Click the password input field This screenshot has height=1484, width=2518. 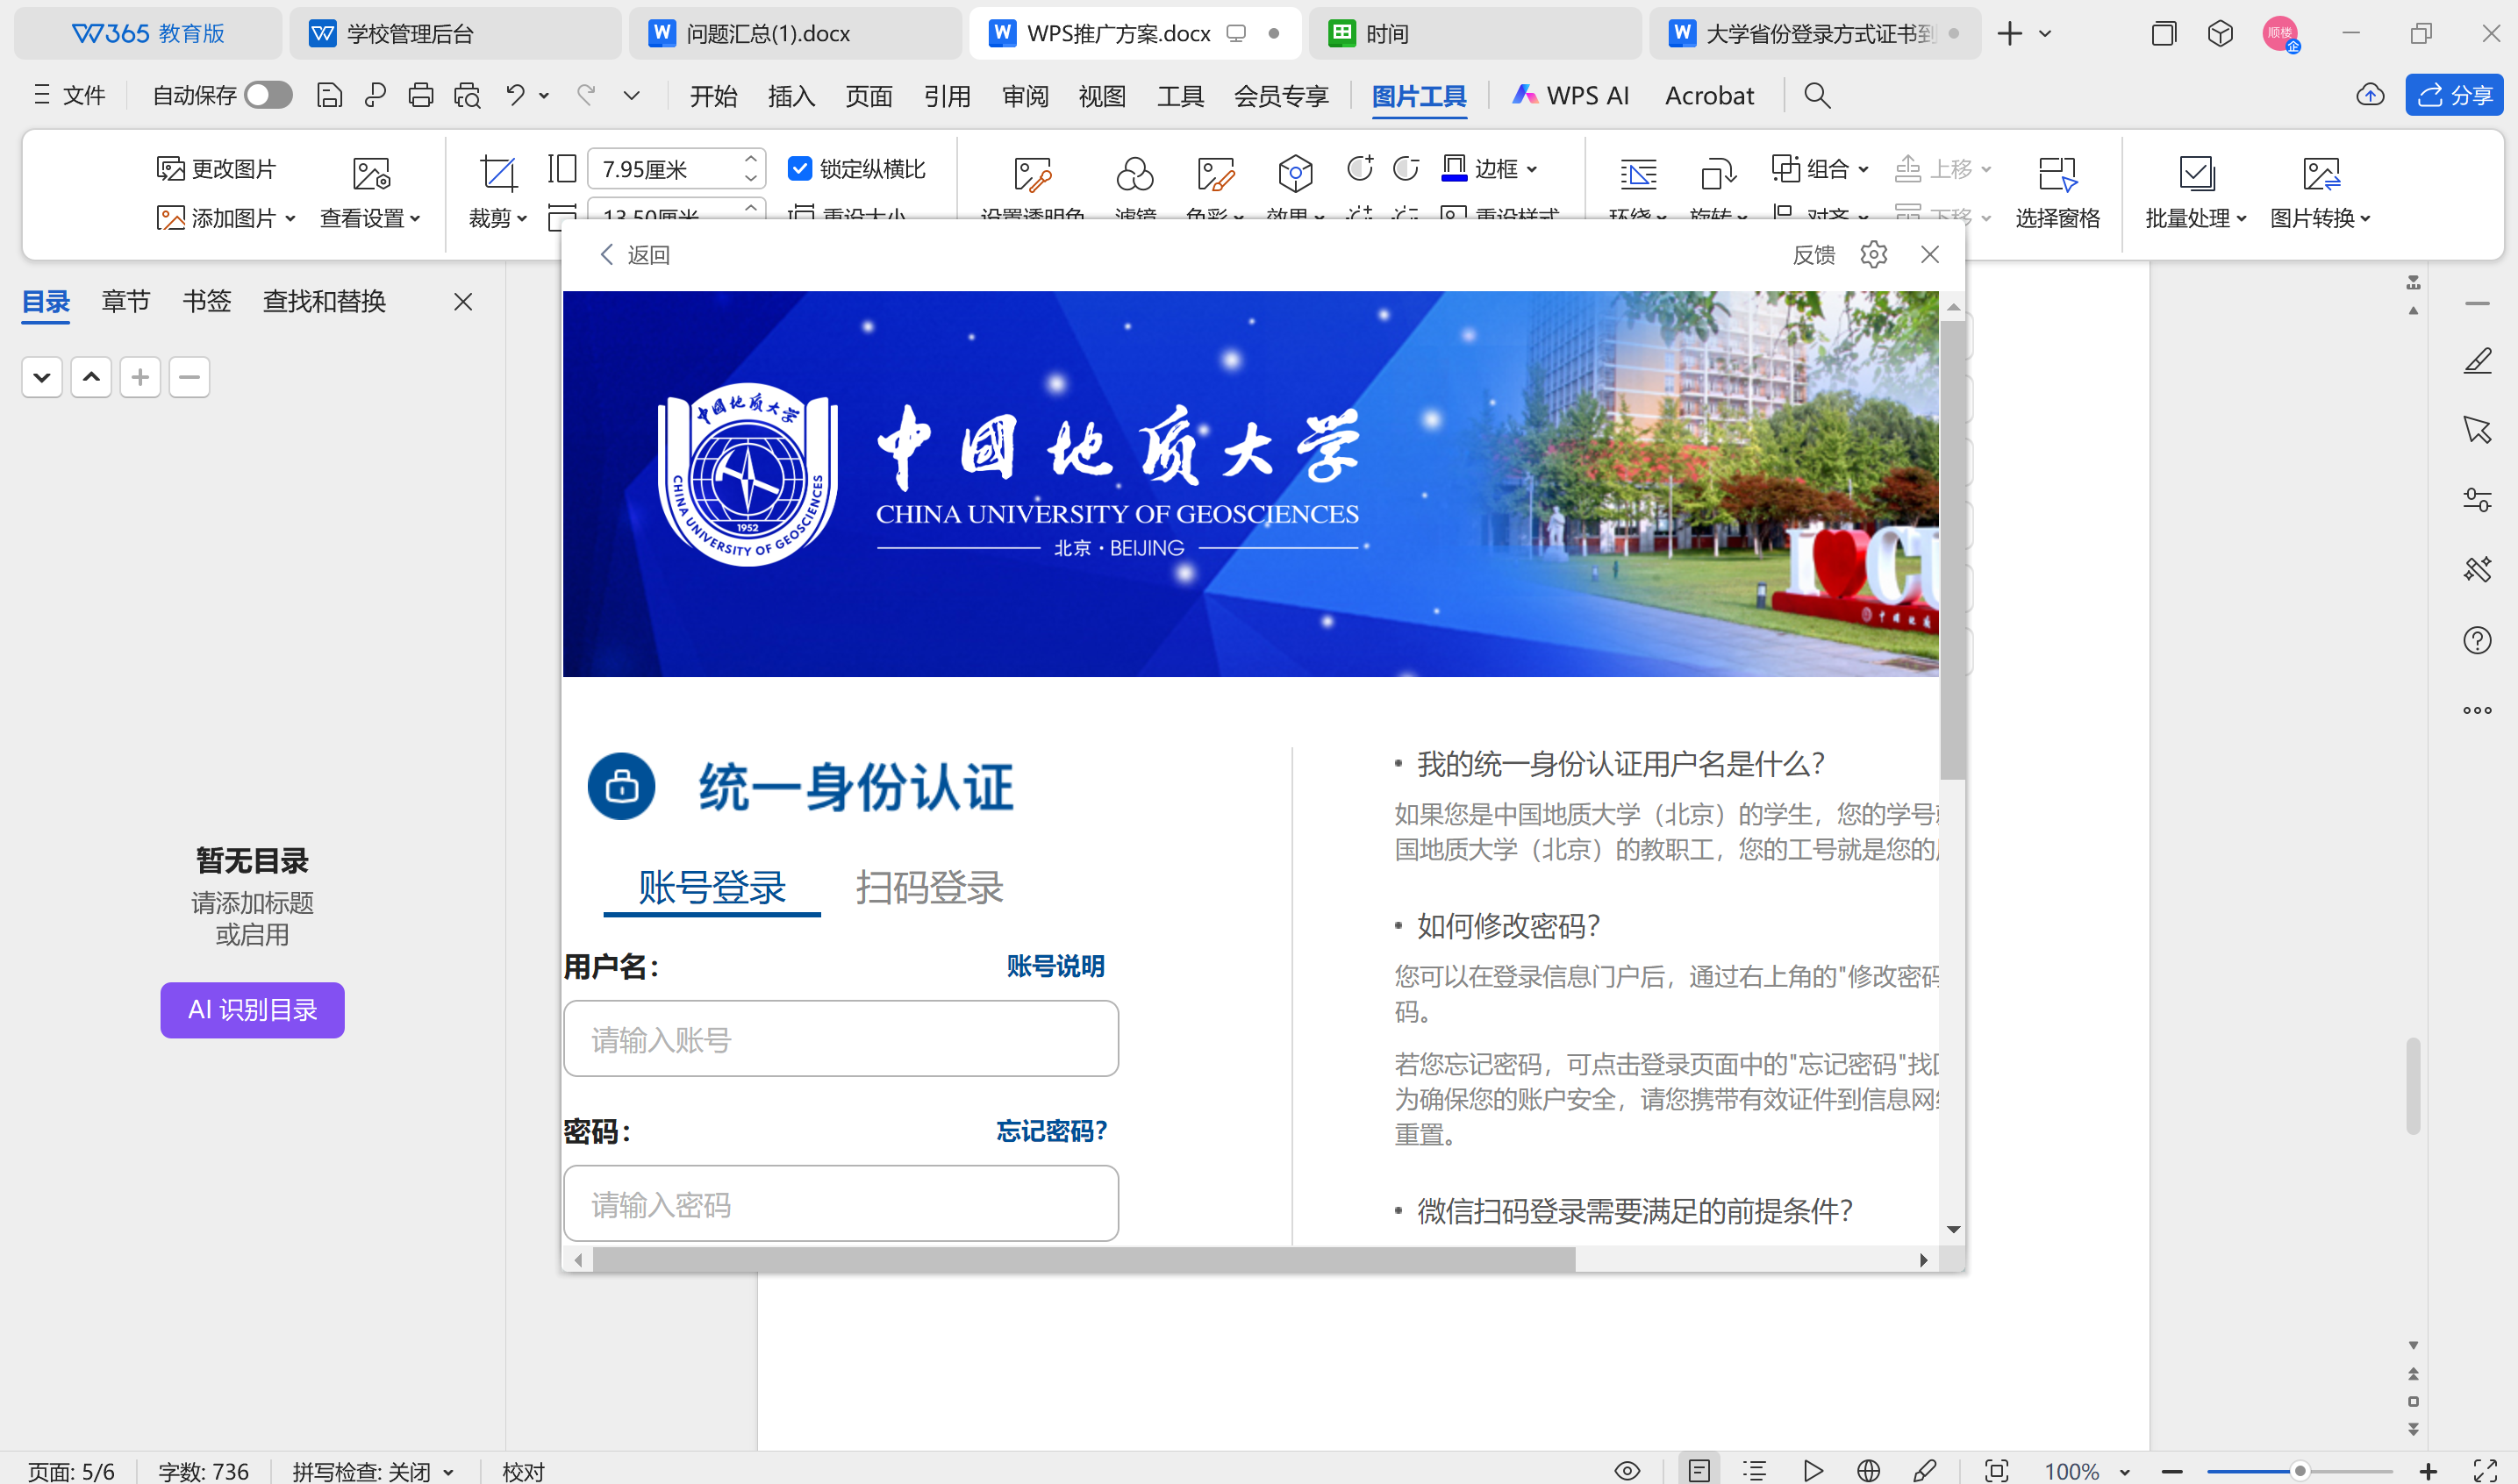841,1203
